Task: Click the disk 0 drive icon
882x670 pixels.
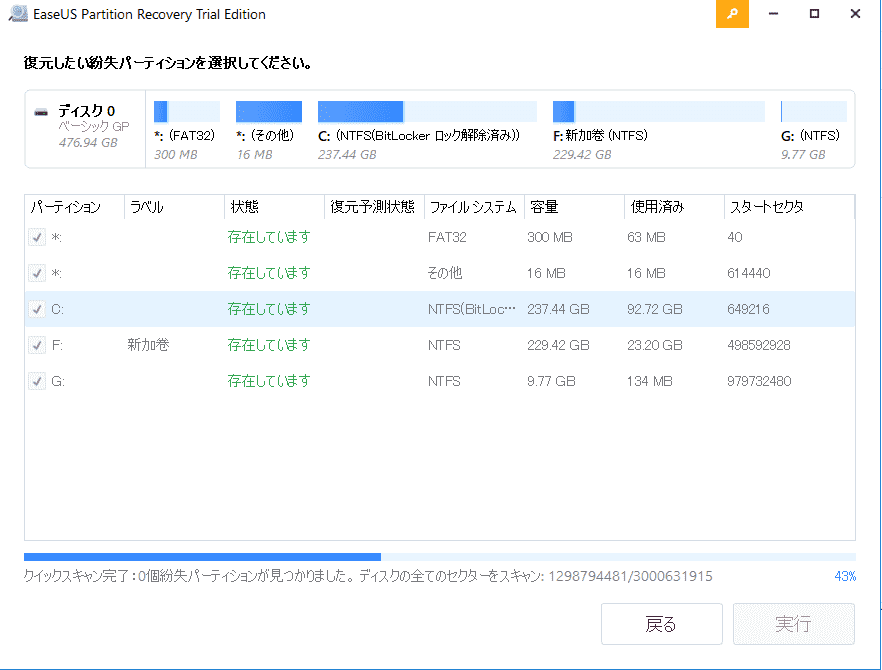Action: tap(41, 112)
